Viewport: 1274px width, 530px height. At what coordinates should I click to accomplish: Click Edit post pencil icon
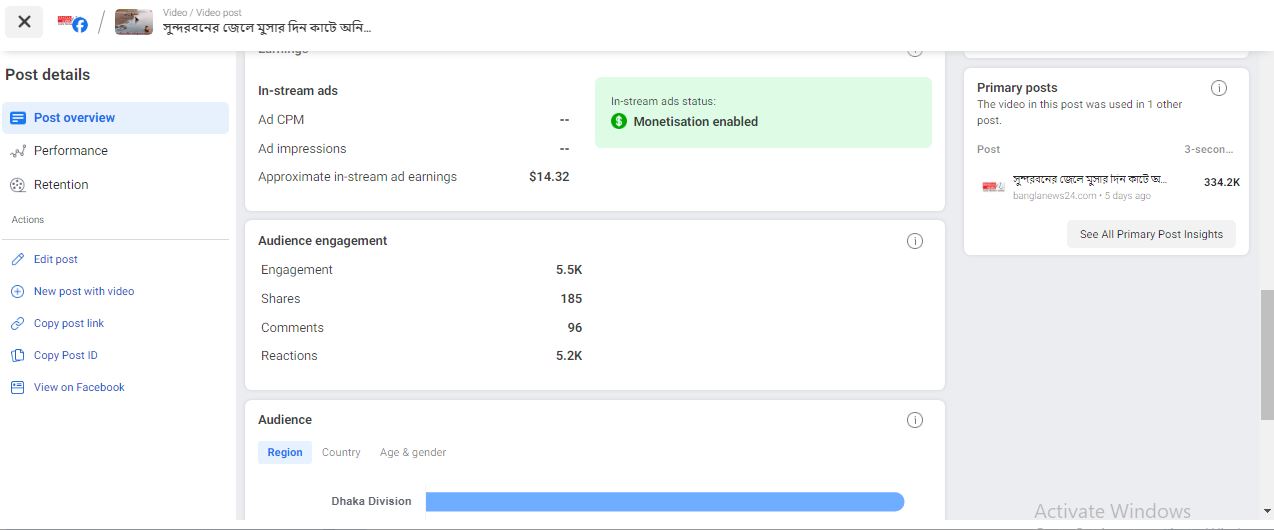click(17, 260)
